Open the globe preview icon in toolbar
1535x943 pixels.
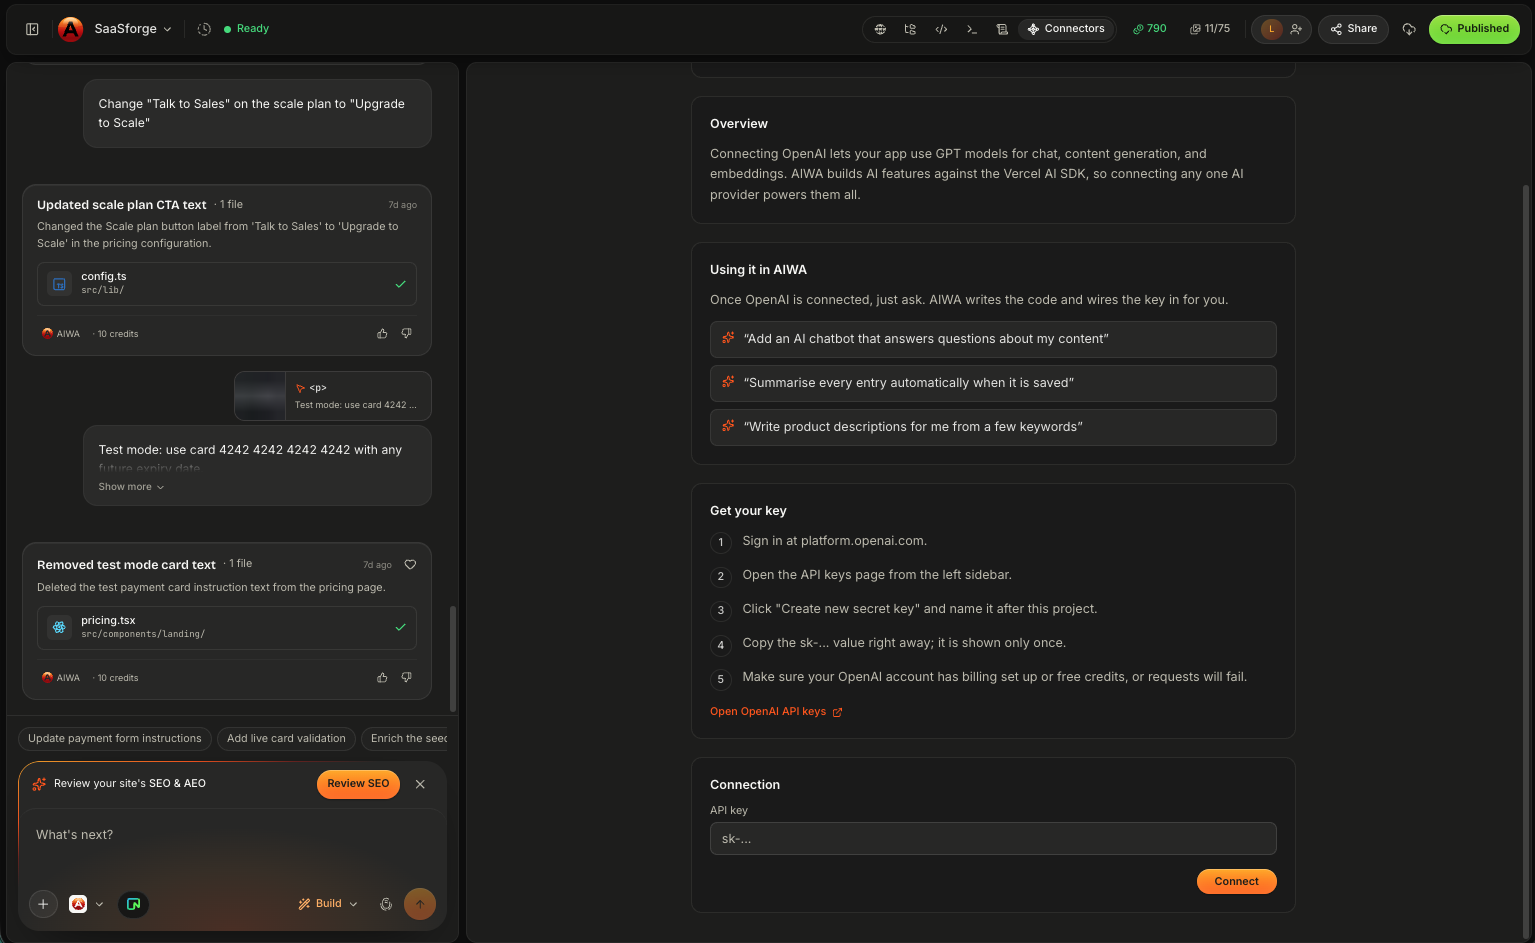coord(880,29)
